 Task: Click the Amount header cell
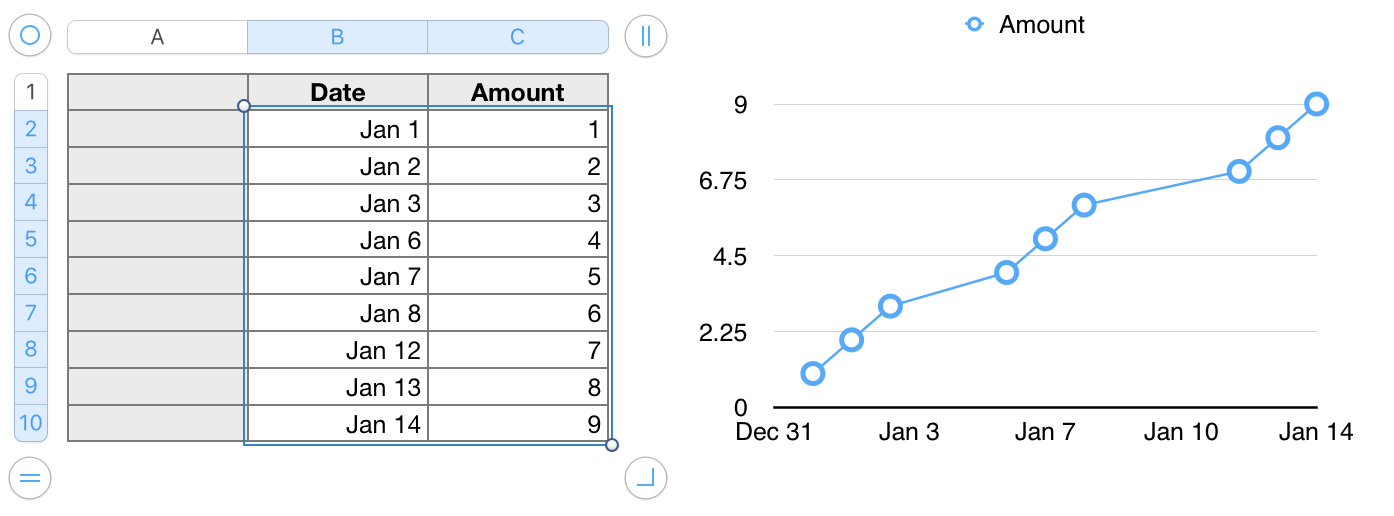[x=518, y=92]
